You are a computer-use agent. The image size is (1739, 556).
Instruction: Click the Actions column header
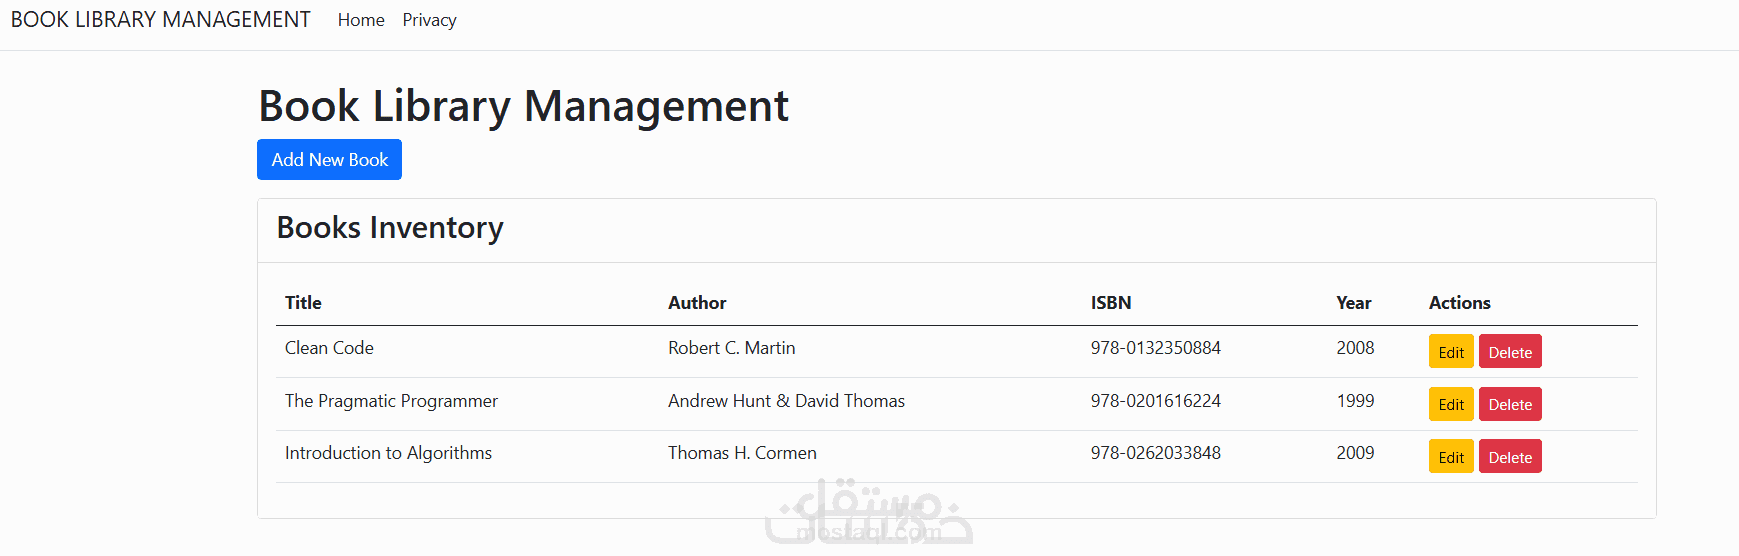1459,303
